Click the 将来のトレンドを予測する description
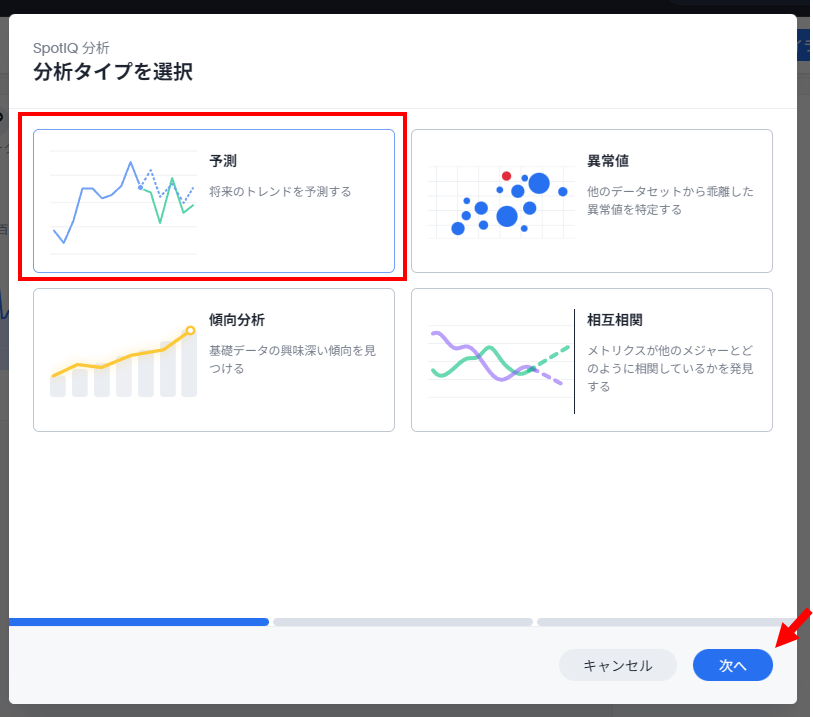The image size is (813, 717). click(x=280, y=191)
